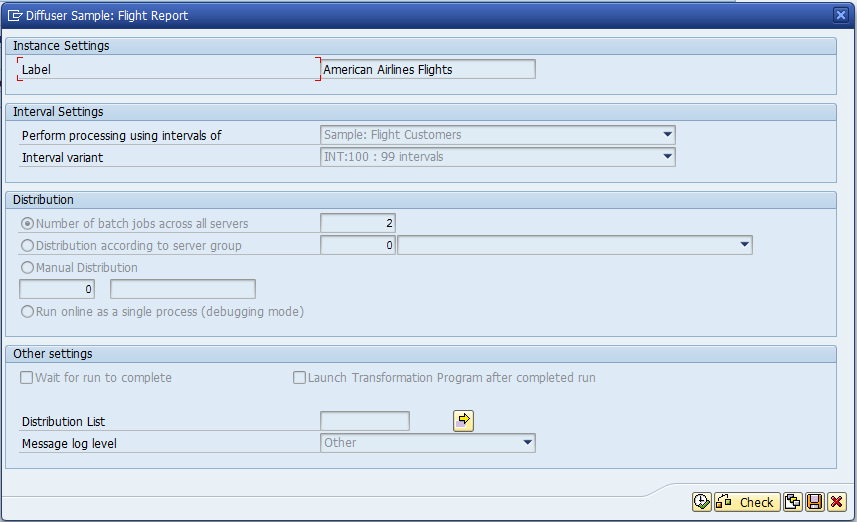Close the Diffuser Sample dialog window
857x522 pixels.
[841, 15]
